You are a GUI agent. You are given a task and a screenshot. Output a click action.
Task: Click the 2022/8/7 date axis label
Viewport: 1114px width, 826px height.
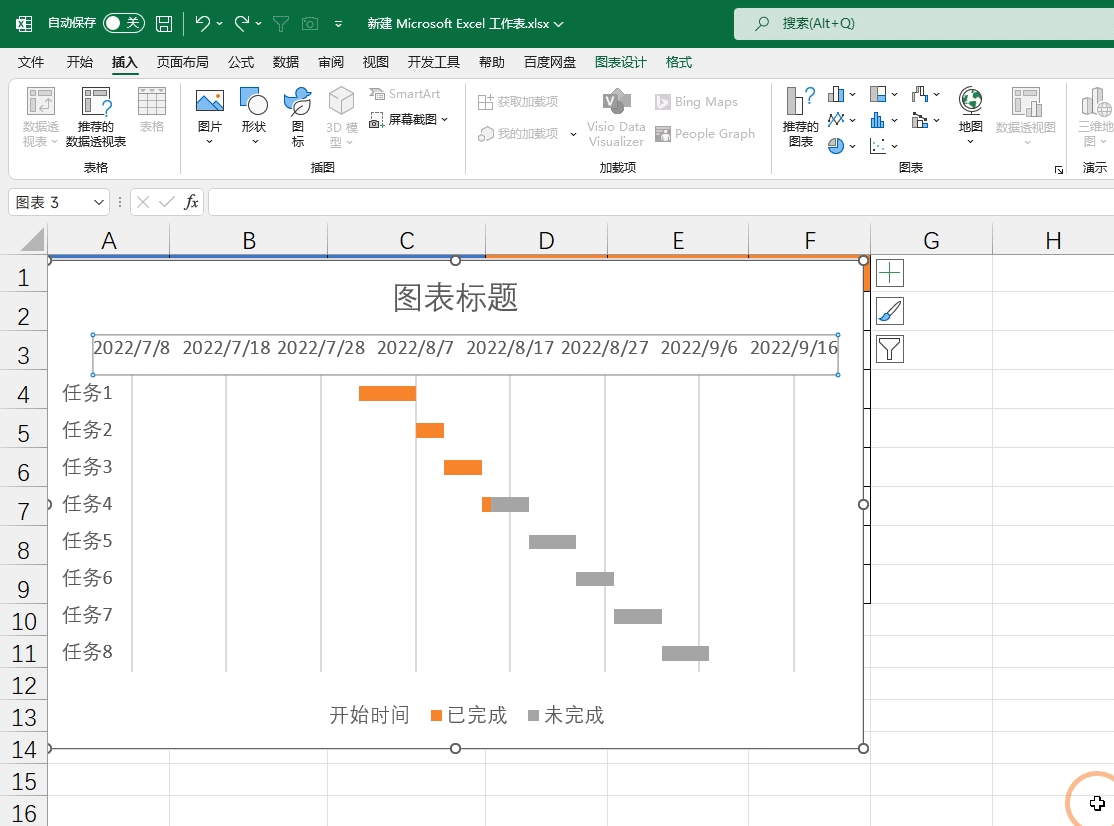(x=415, y=347)
